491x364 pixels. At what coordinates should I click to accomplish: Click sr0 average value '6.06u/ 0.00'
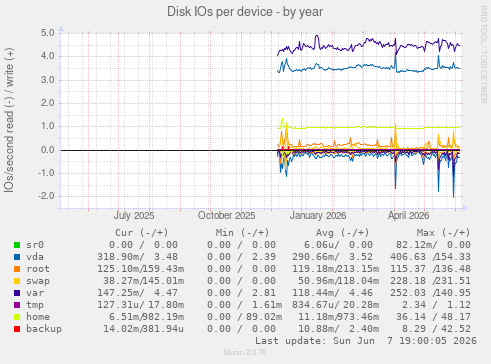pyautogui.click(x=338, y=245)
